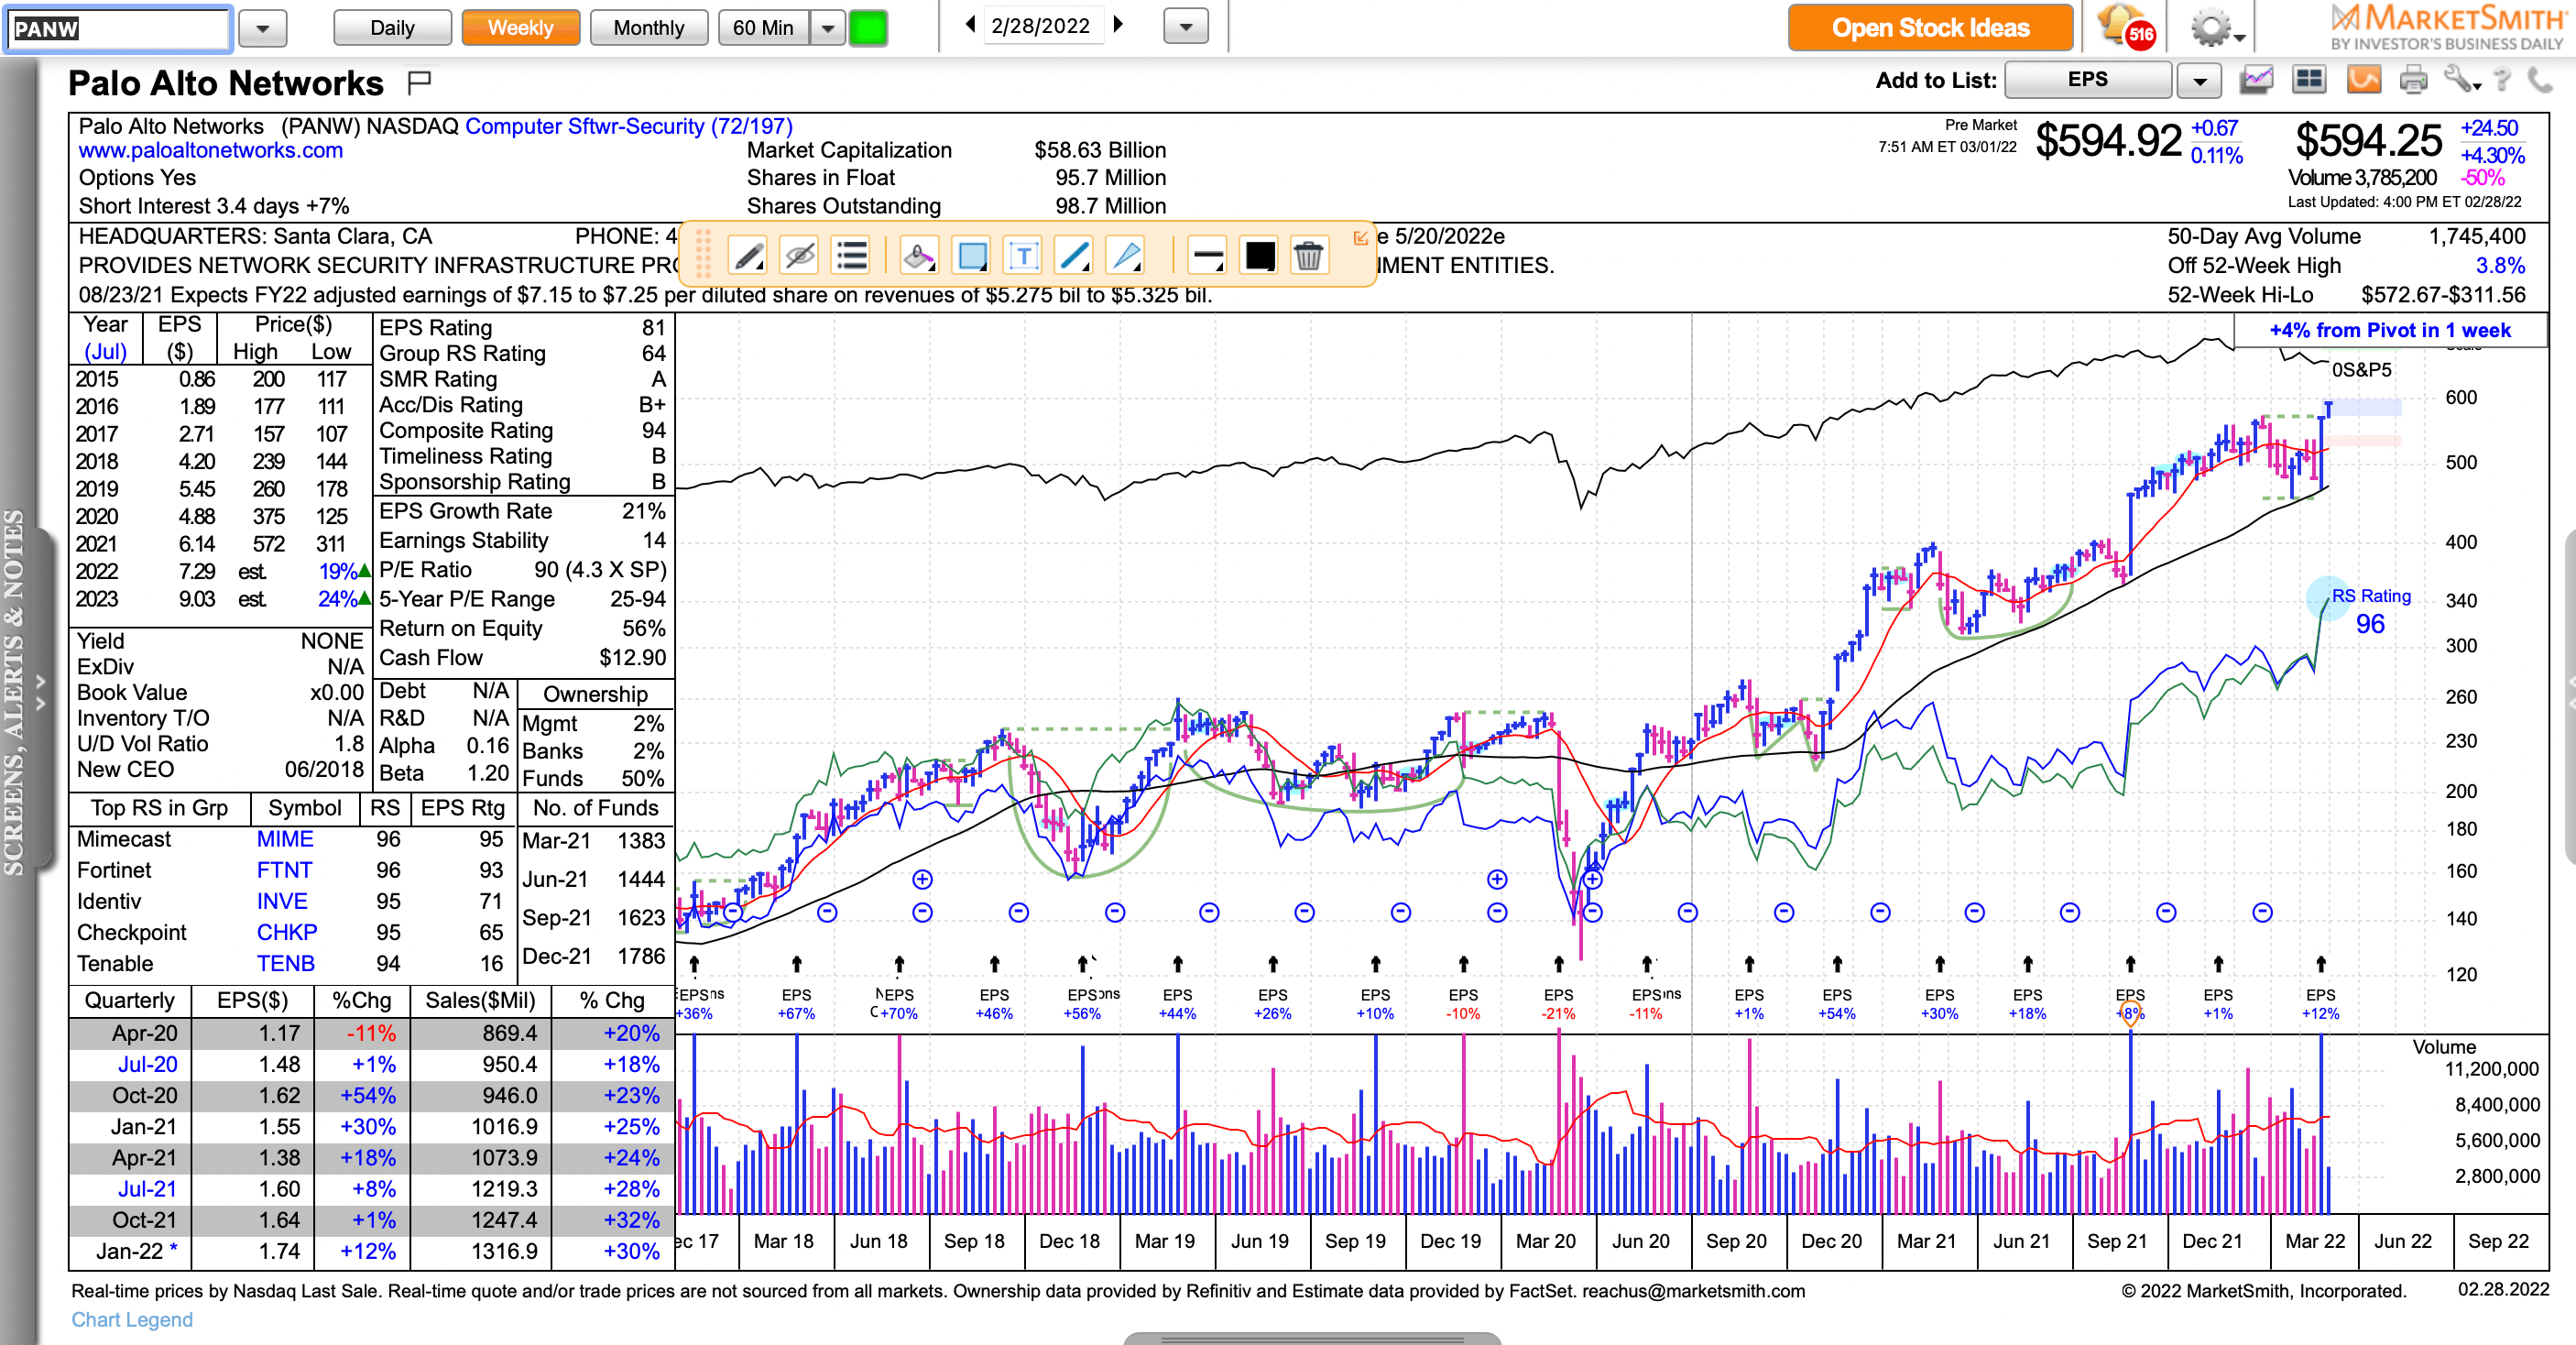Click the '+4% from Pivot in 1 week' label
Screen dimensions: 2576x1345
point(2389,330)
